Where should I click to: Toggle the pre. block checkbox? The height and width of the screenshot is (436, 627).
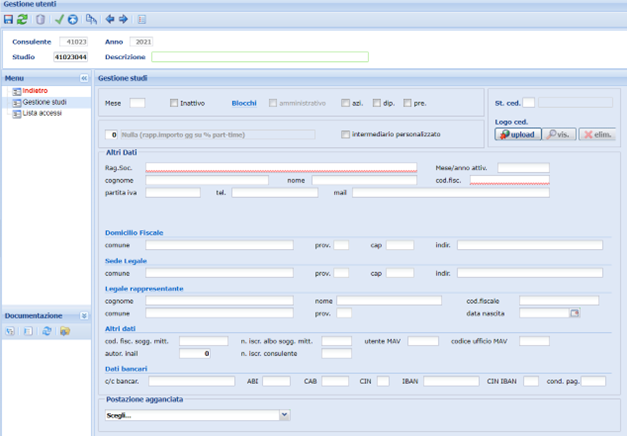tap(407, 103)
